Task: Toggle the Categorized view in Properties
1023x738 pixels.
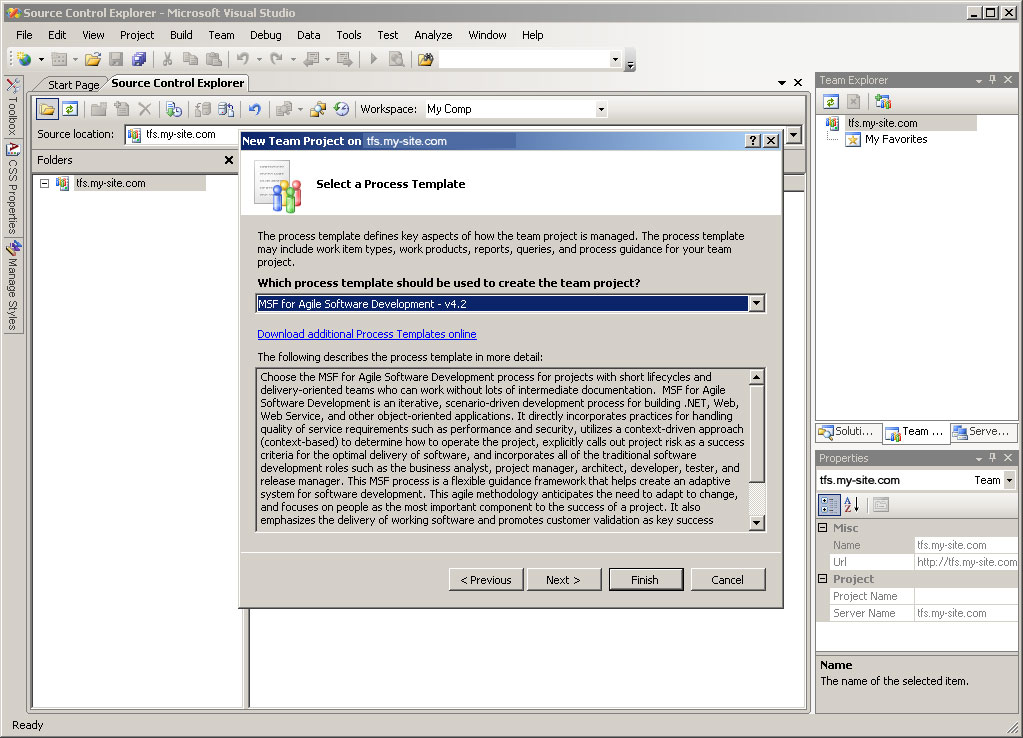Action: 829,504
